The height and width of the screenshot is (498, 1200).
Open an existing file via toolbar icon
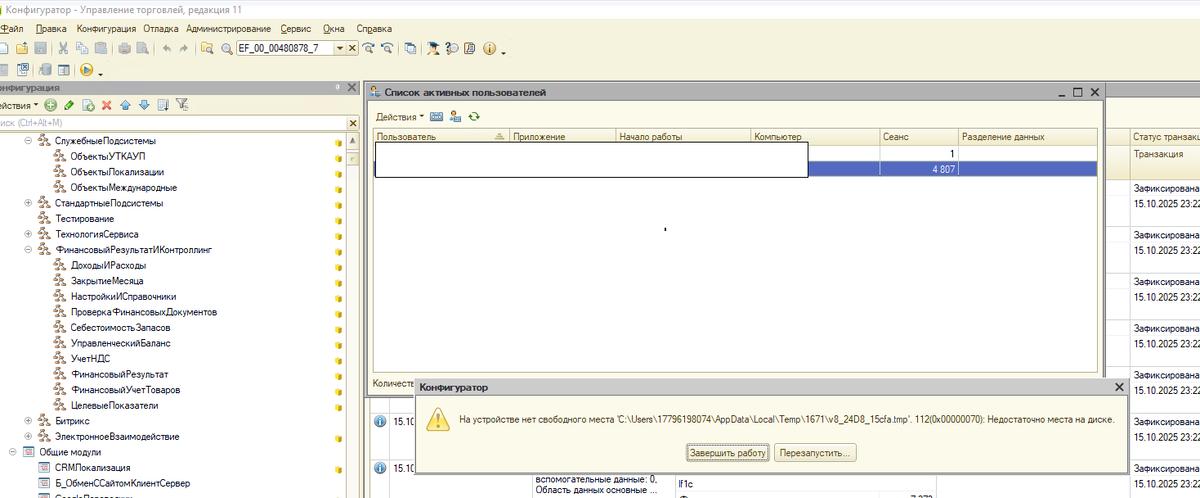click(22, 48)
